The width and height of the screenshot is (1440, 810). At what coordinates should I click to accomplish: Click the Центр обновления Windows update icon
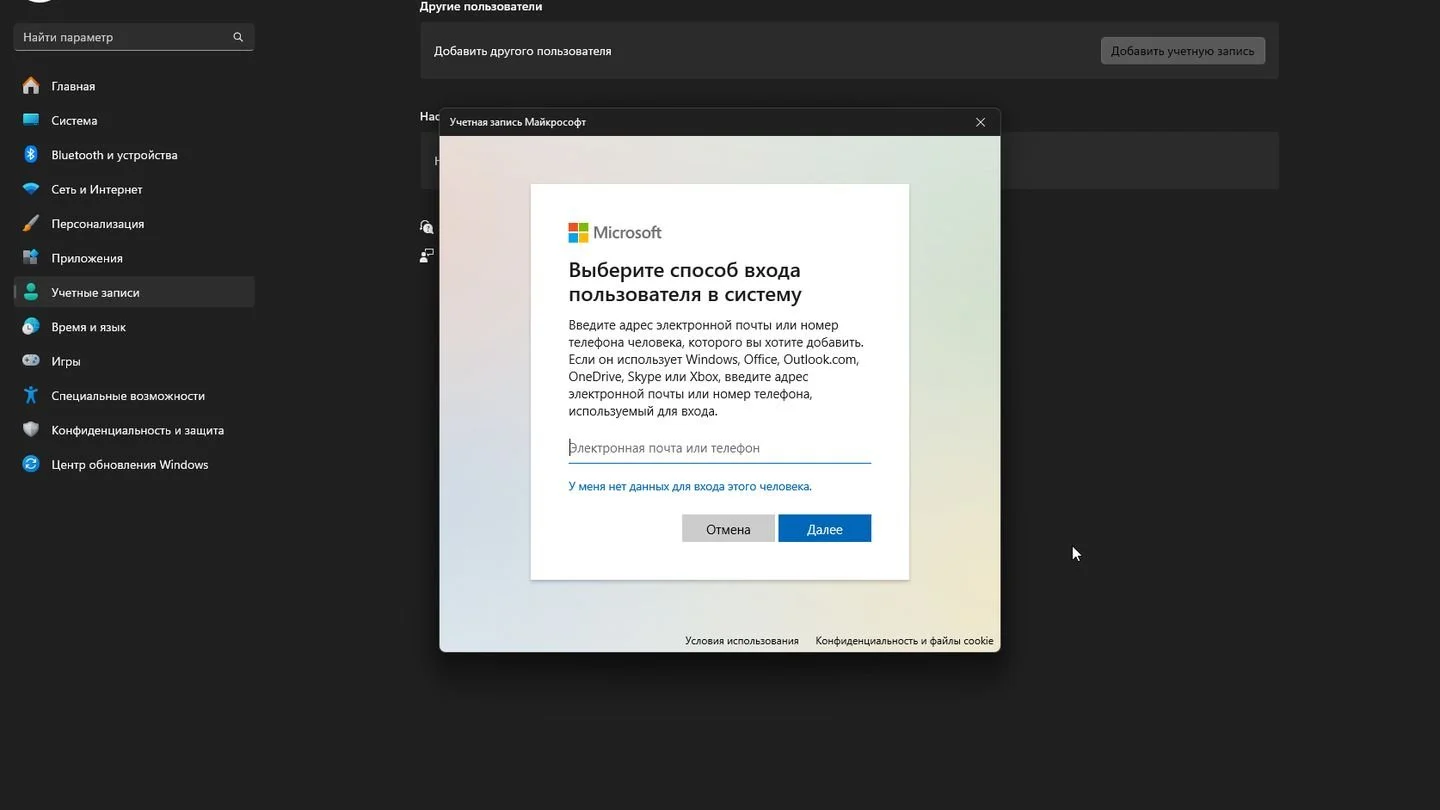coord(31,465)
